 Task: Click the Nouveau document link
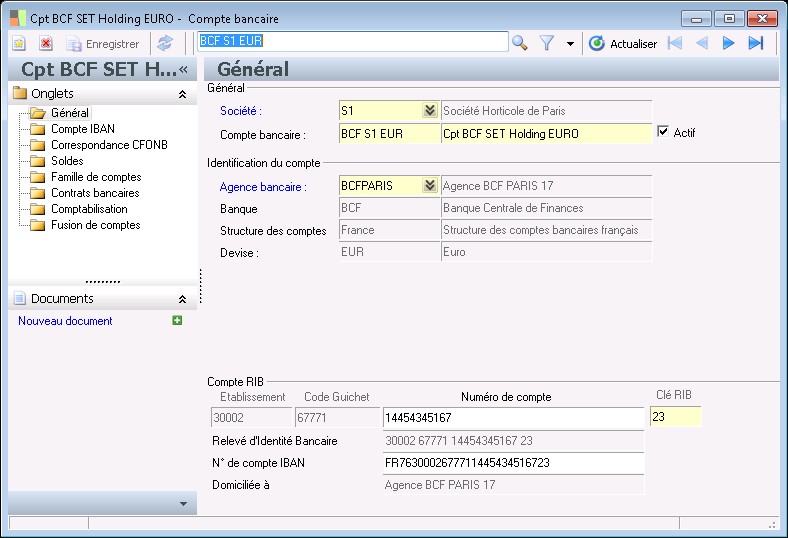(x=65, y=321)
